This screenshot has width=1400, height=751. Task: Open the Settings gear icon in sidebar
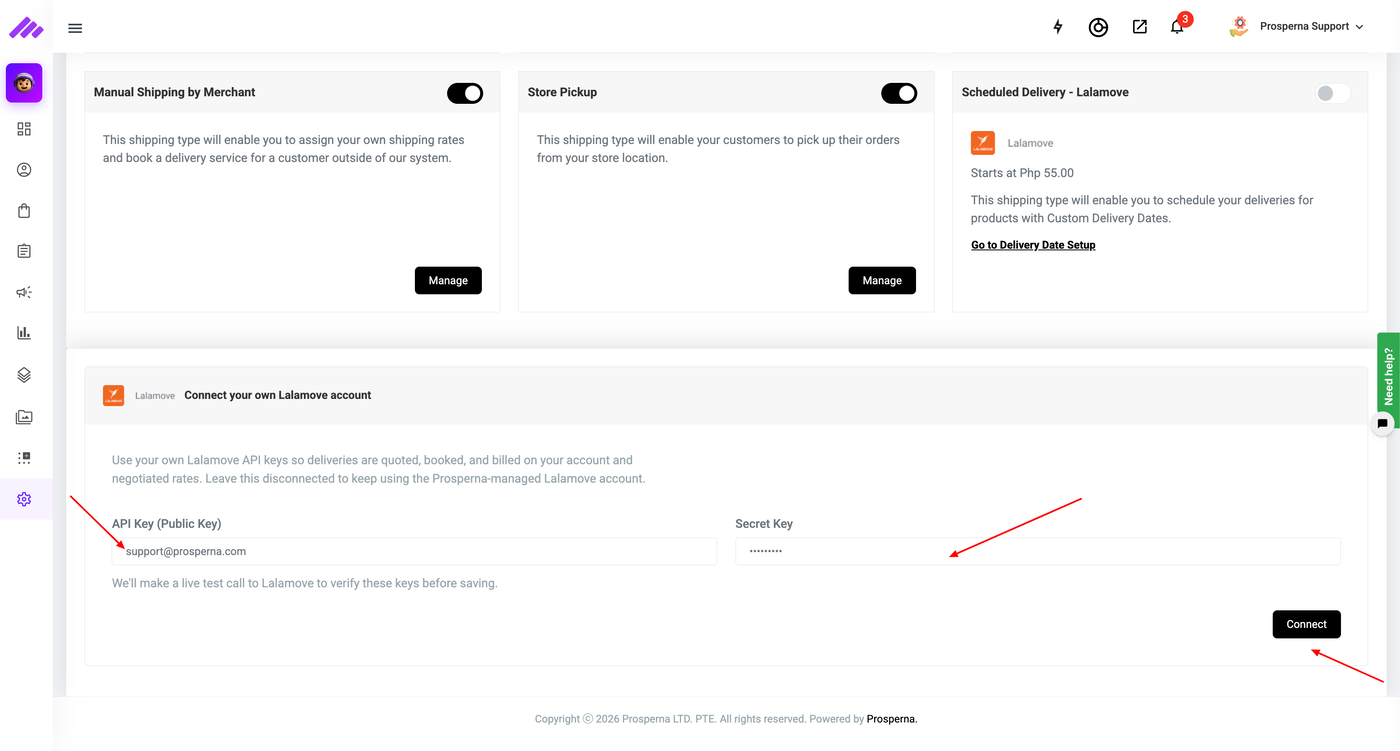coord(24,499)
